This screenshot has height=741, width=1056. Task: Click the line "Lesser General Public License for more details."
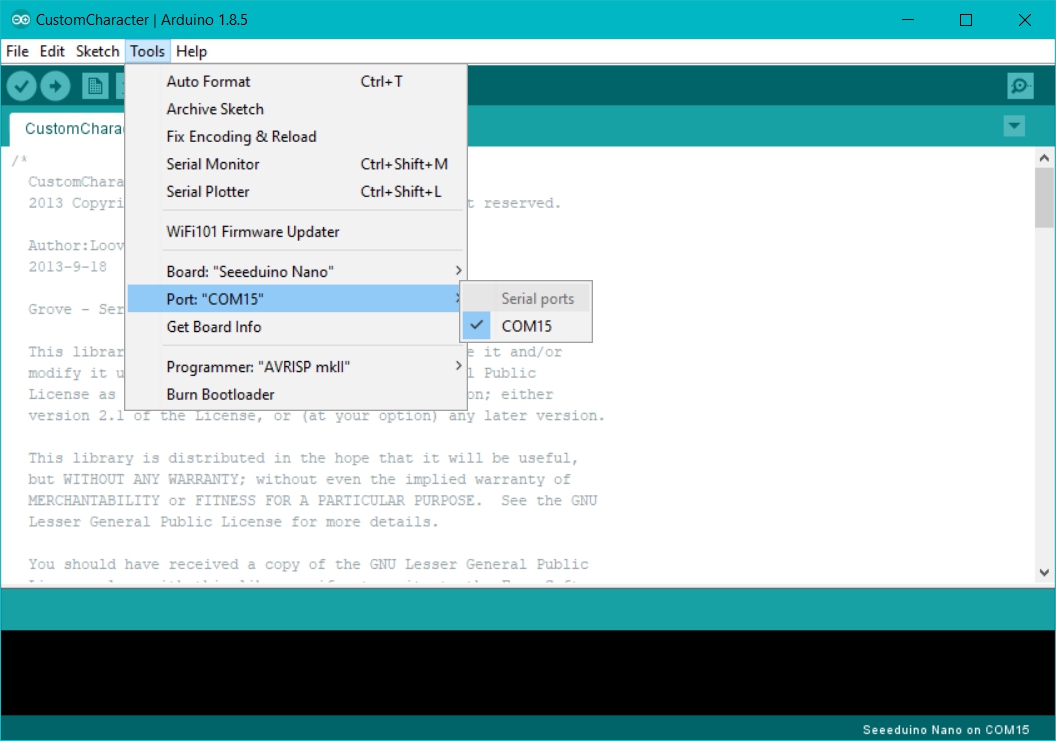pyautogui.click(x=233, y=522)
